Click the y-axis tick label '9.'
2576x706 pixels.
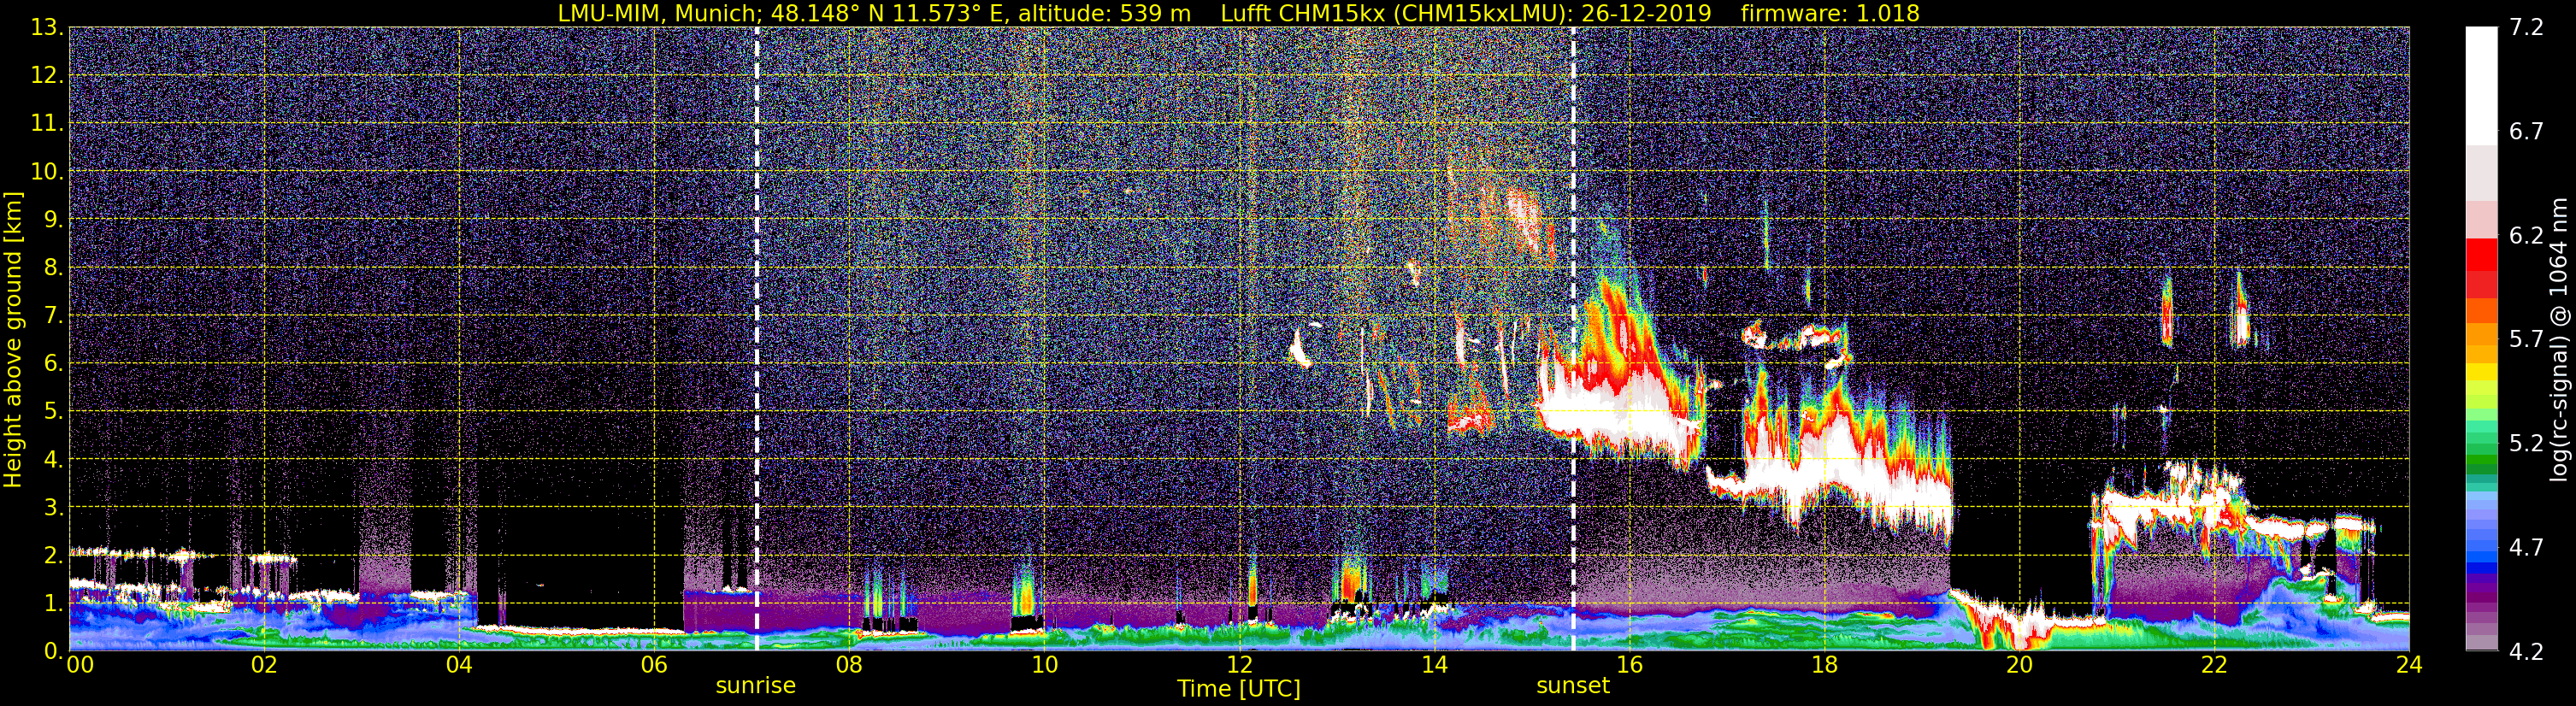point(53,220)
